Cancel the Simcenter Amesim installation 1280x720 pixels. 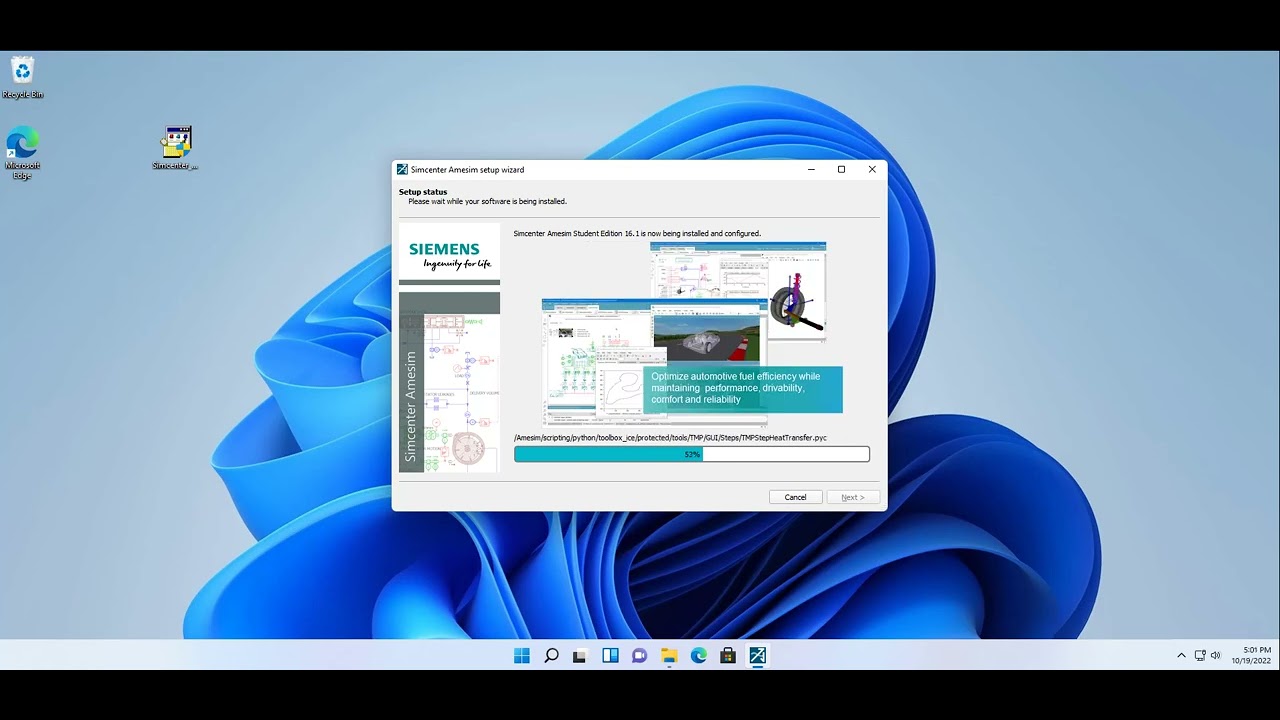[x=795, y=497]
